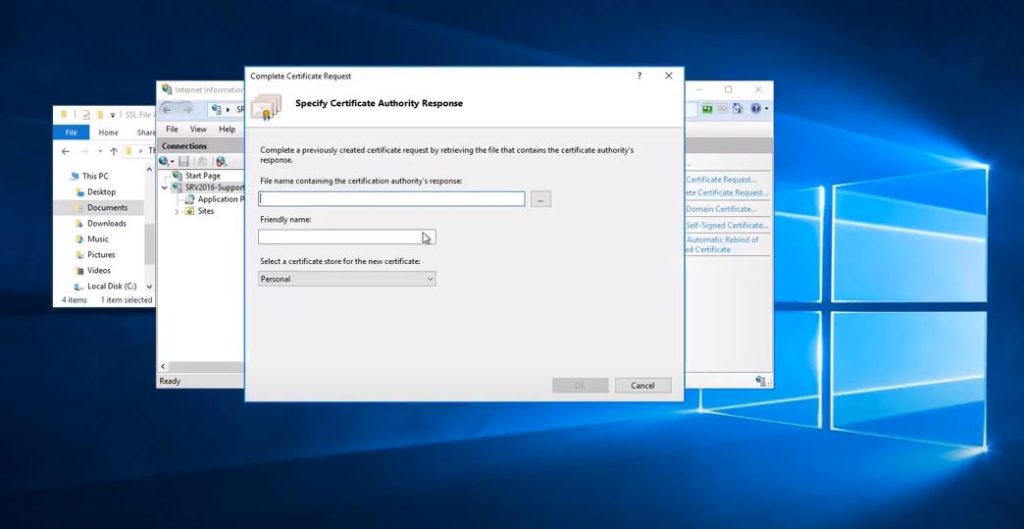Click the Connections up-level icon

(x=202, y=161)
